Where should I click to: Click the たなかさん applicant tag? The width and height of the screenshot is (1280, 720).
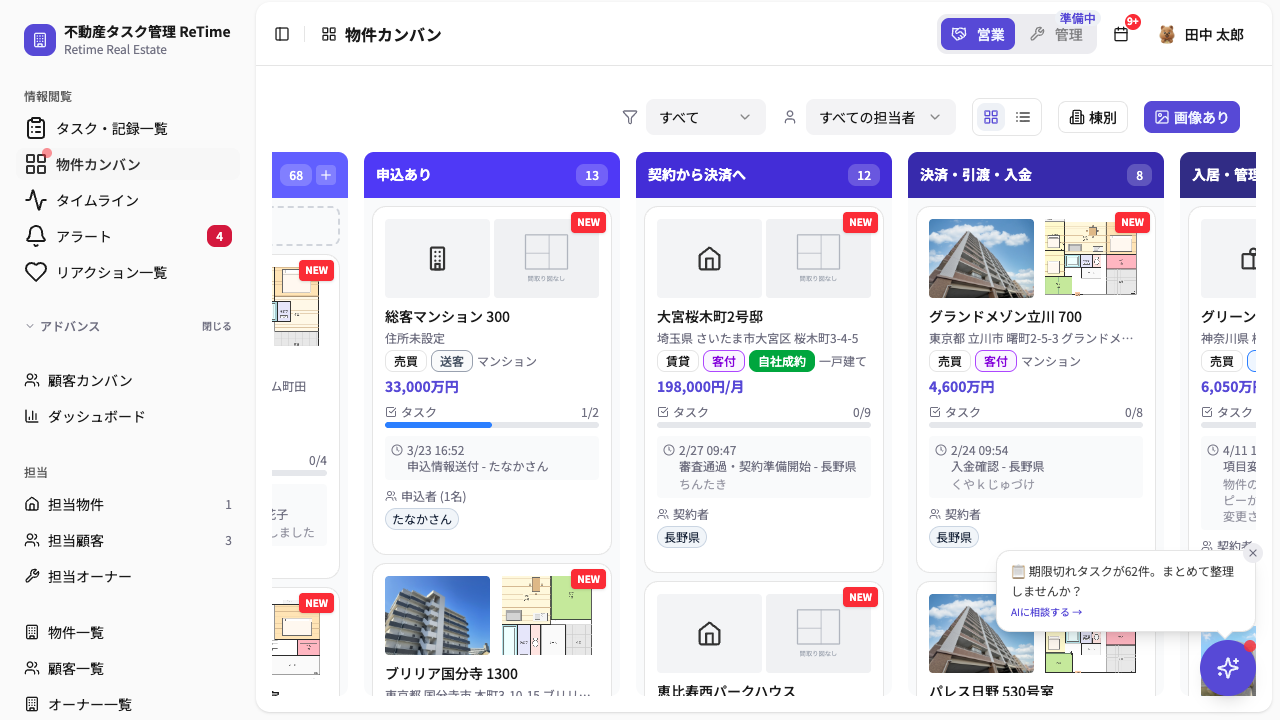(422, 519)
